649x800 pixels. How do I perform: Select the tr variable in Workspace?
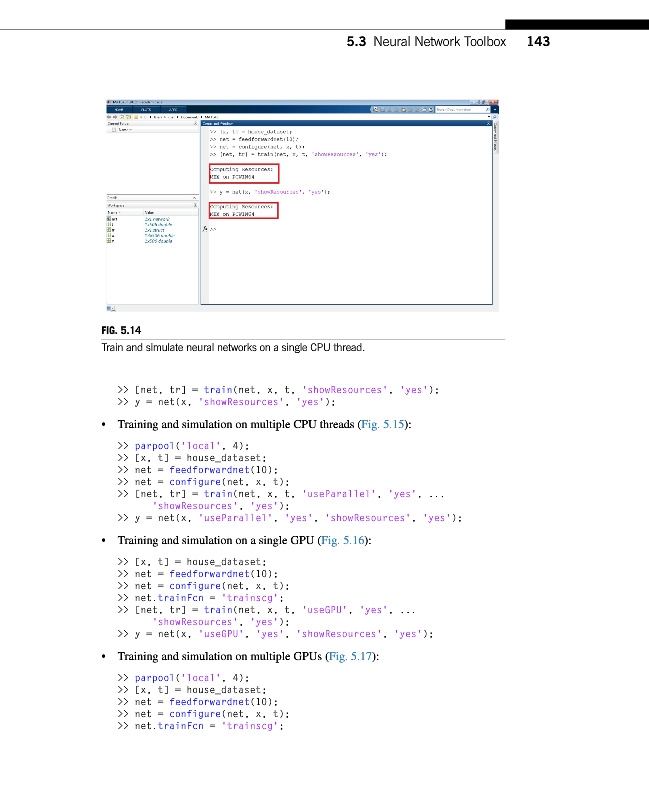pos(112,229)
